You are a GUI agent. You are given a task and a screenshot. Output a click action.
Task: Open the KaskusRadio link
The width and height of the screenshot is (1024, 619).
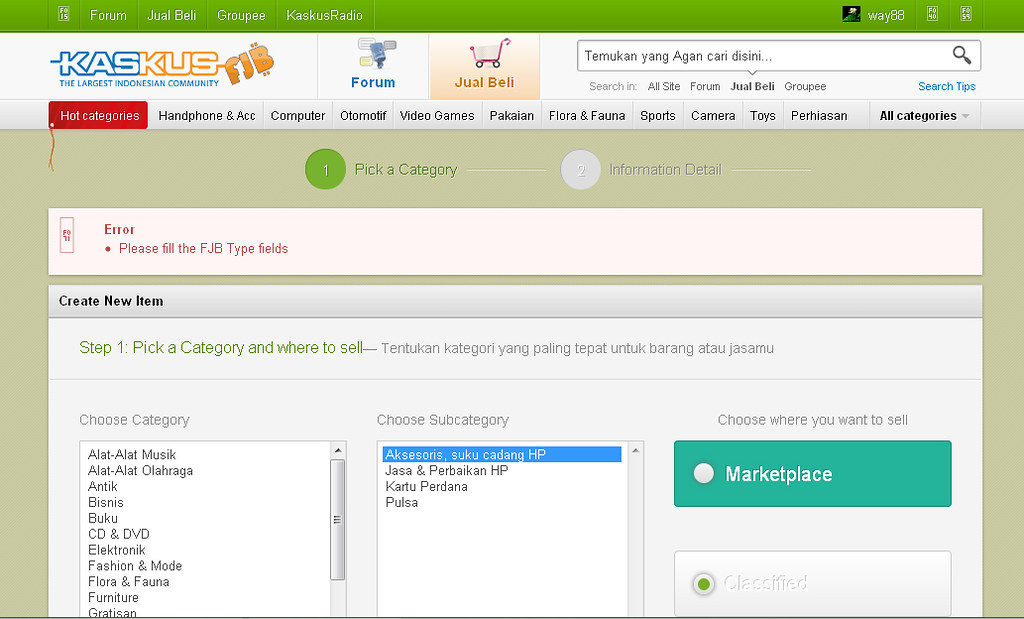point(325,15)
